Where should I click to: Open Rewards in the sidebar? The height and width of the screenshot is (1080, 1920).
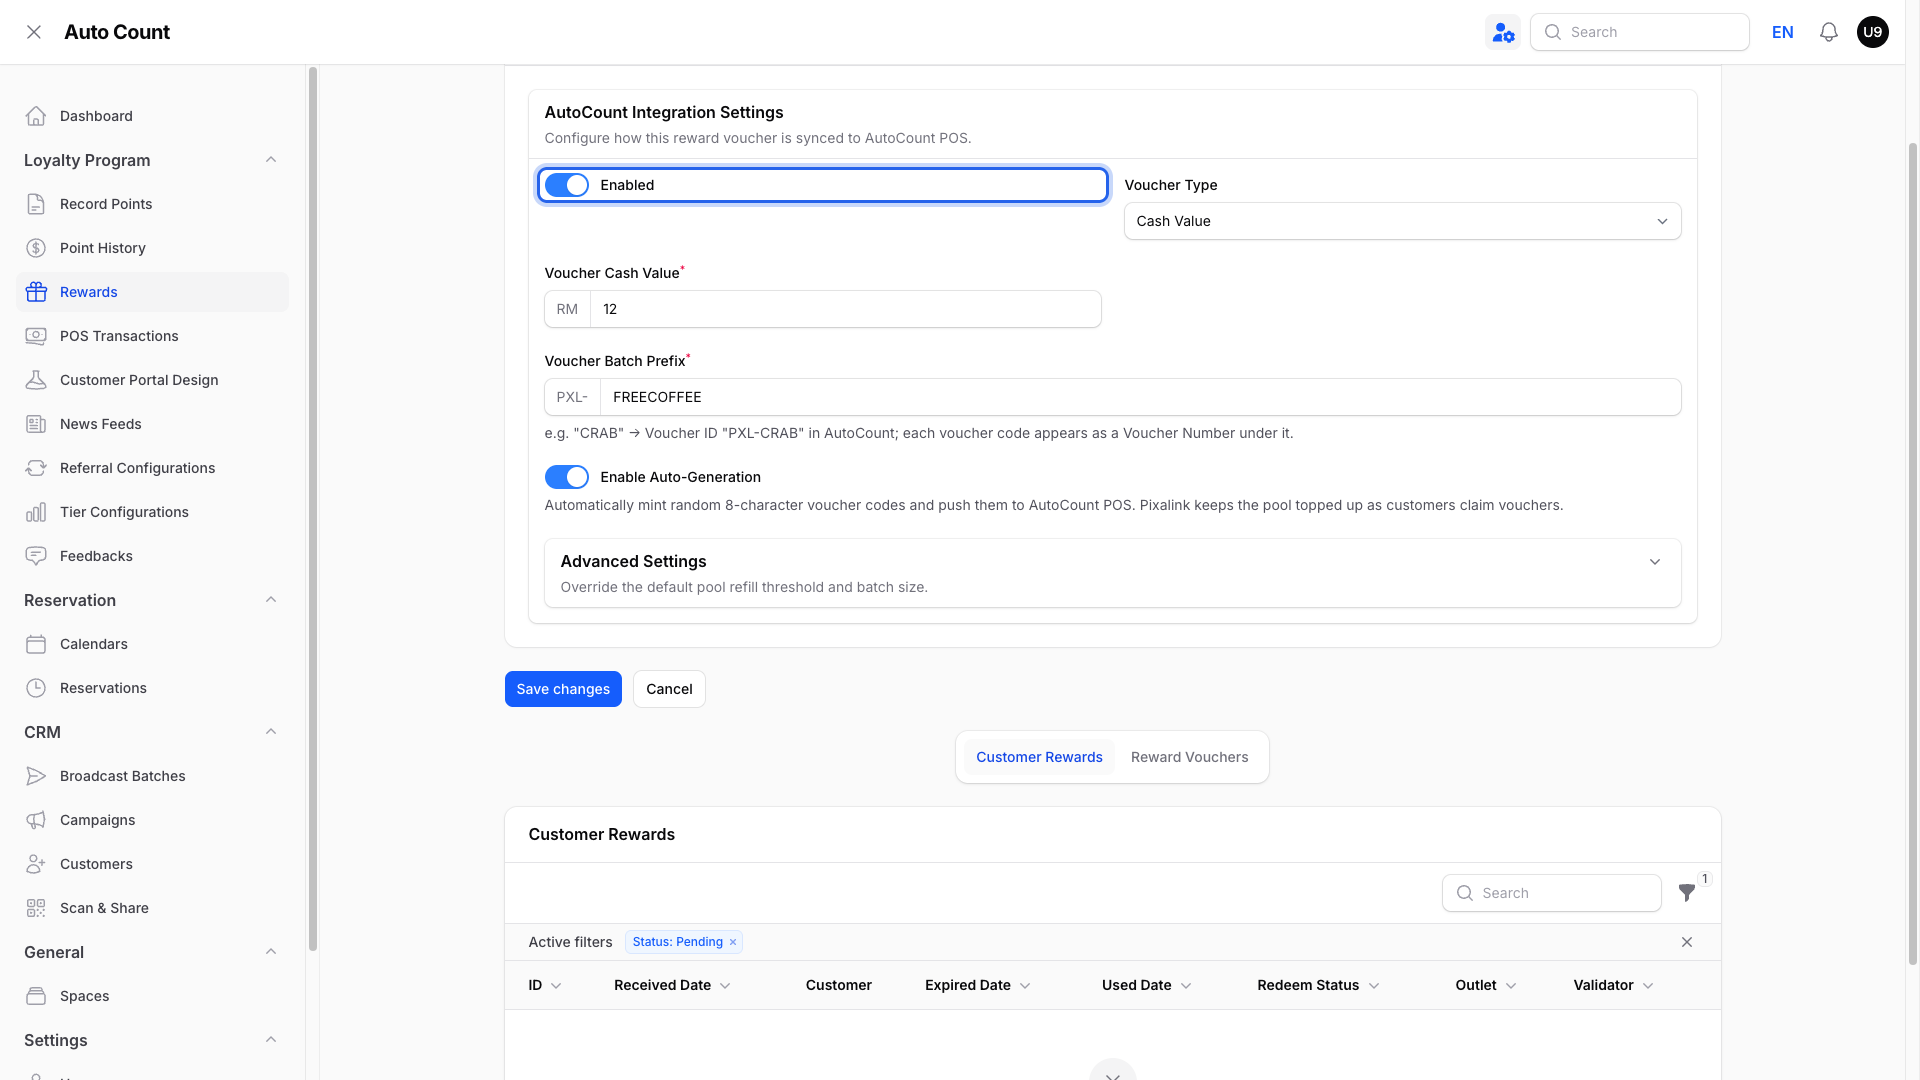click(152, 292)
